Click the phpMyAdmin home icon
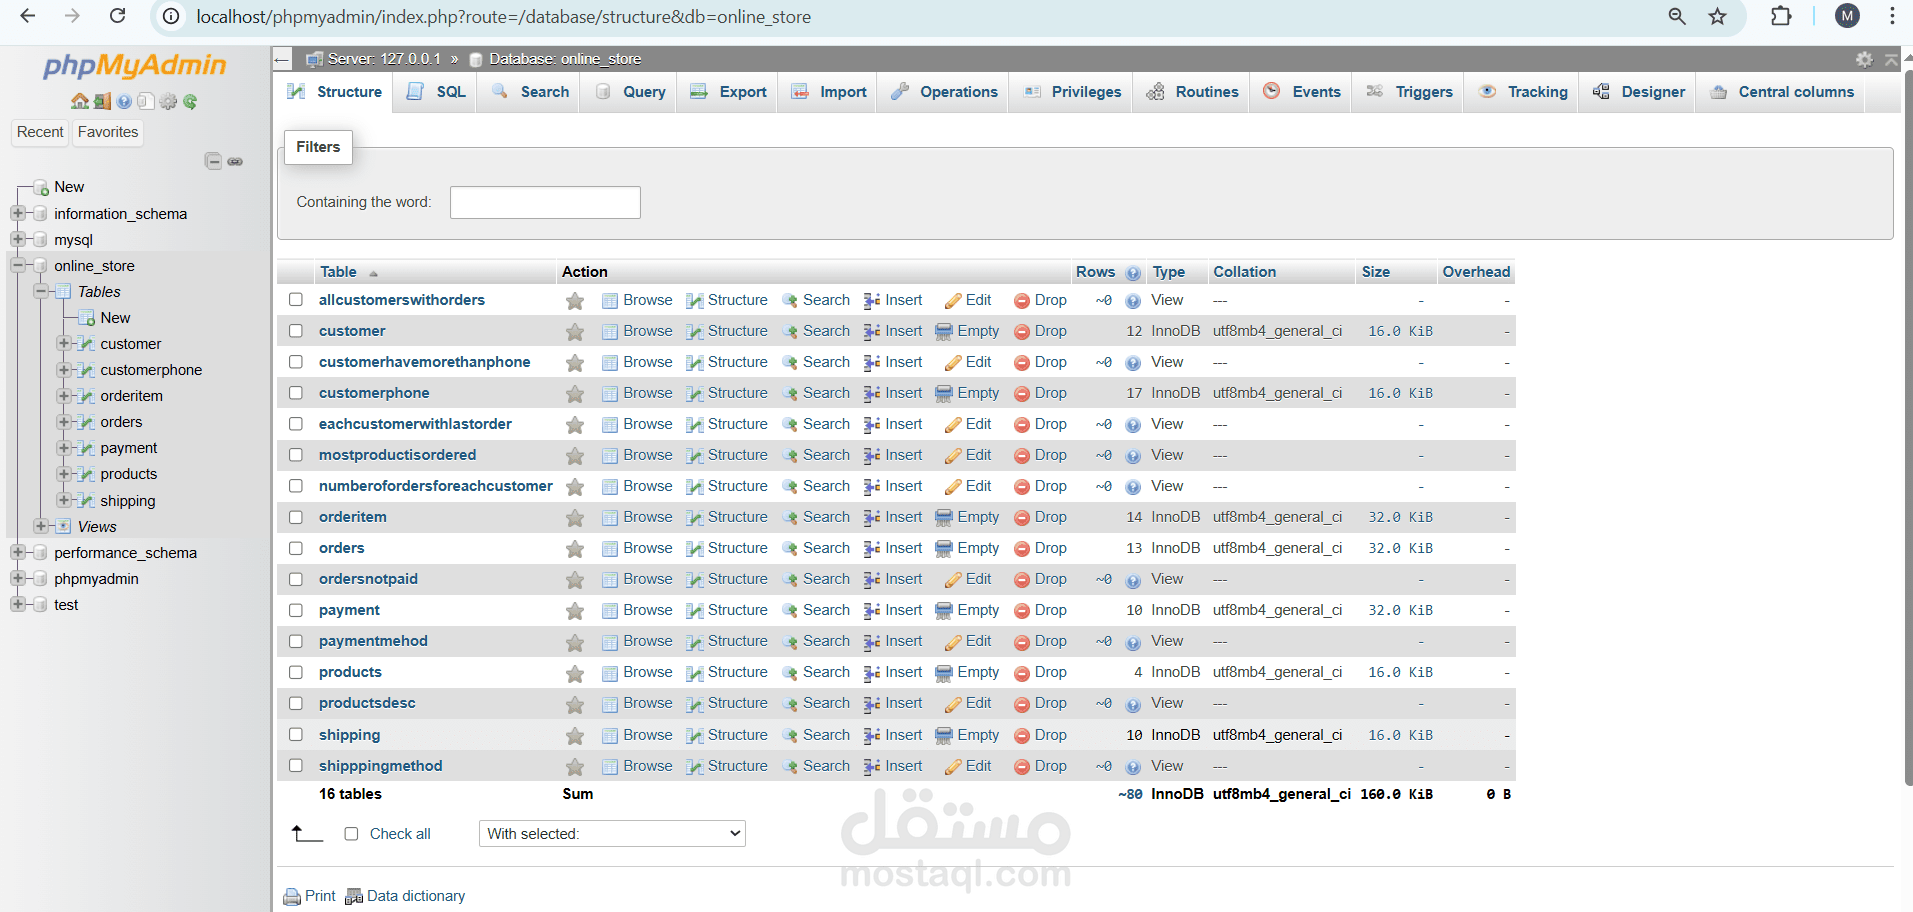Image resolution: width=1913 pixels, height=912 pixels. click(79, 101)
